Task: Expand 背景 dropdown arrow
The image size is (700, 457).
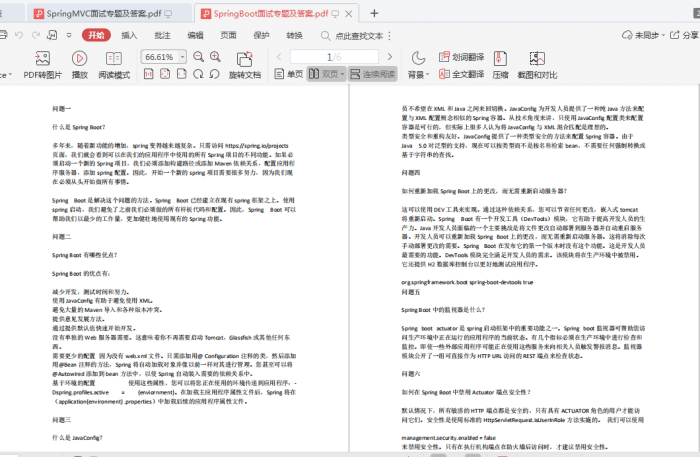Action: [x=427, y=75]
